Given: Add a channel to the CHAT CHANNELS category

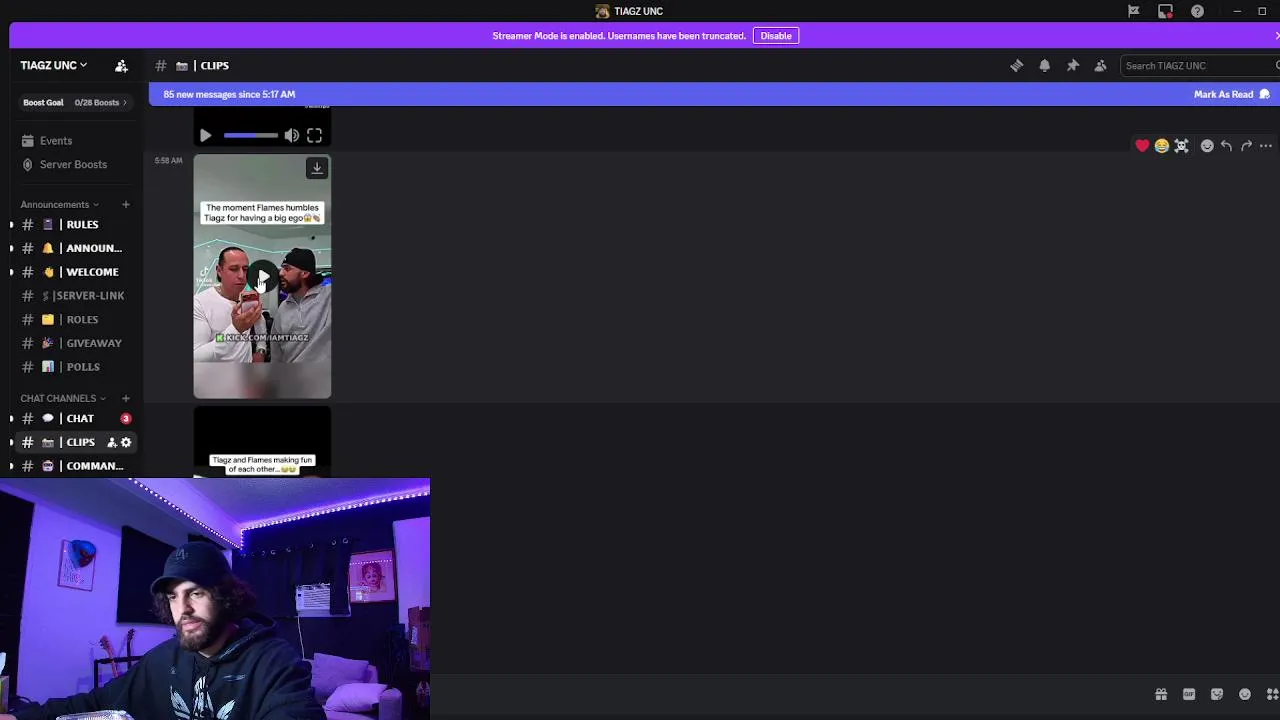Looking at the screenshot, I should (125, 398).
